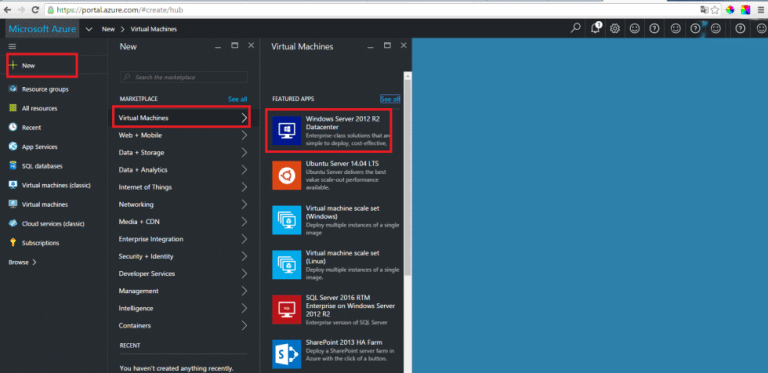Collapse the sidebar with the hamburger icon
The width and height of the screenshot is (768, 373).
(13, 47)
